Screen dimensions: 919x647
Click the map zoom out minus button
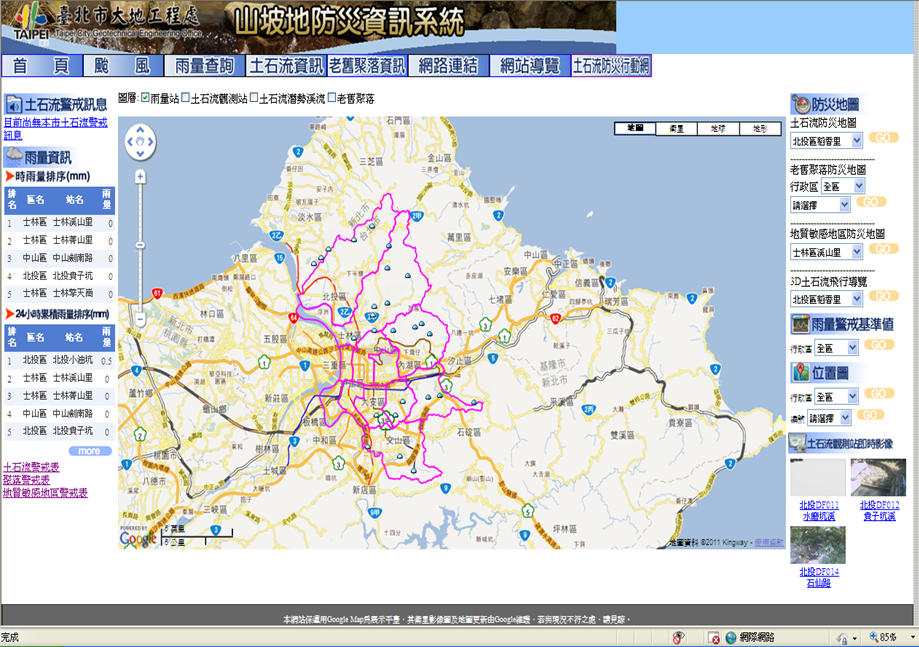tap(140, 319)
